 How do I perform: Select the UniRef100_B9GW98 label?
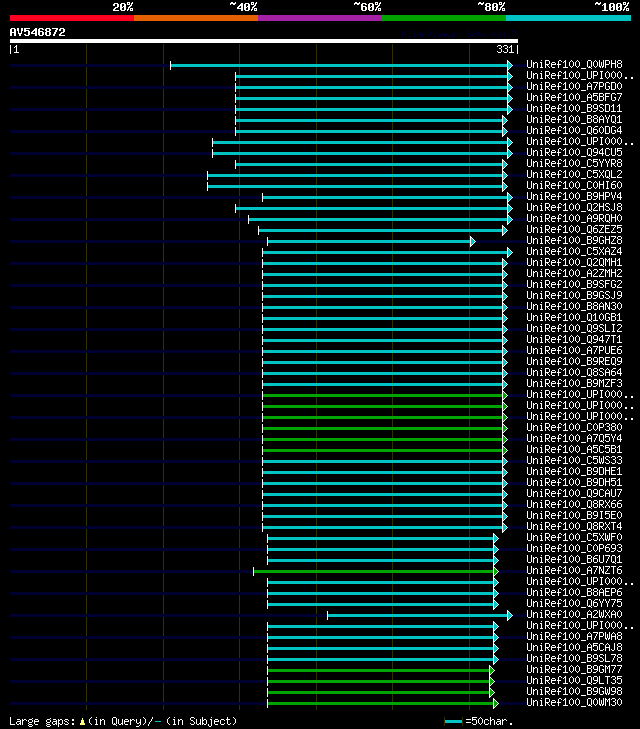(x=574, y=691)
